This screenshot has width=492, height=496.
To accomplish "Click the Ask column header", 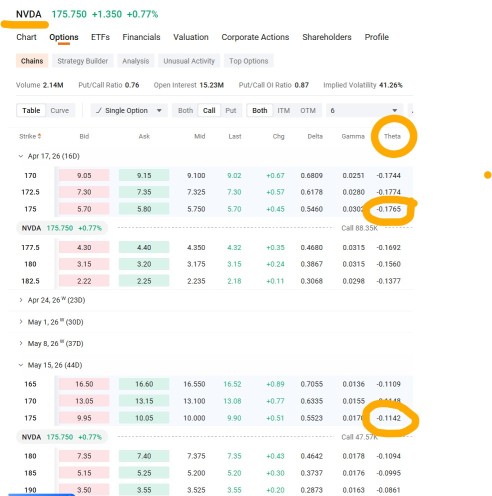I will pos(144,136).
